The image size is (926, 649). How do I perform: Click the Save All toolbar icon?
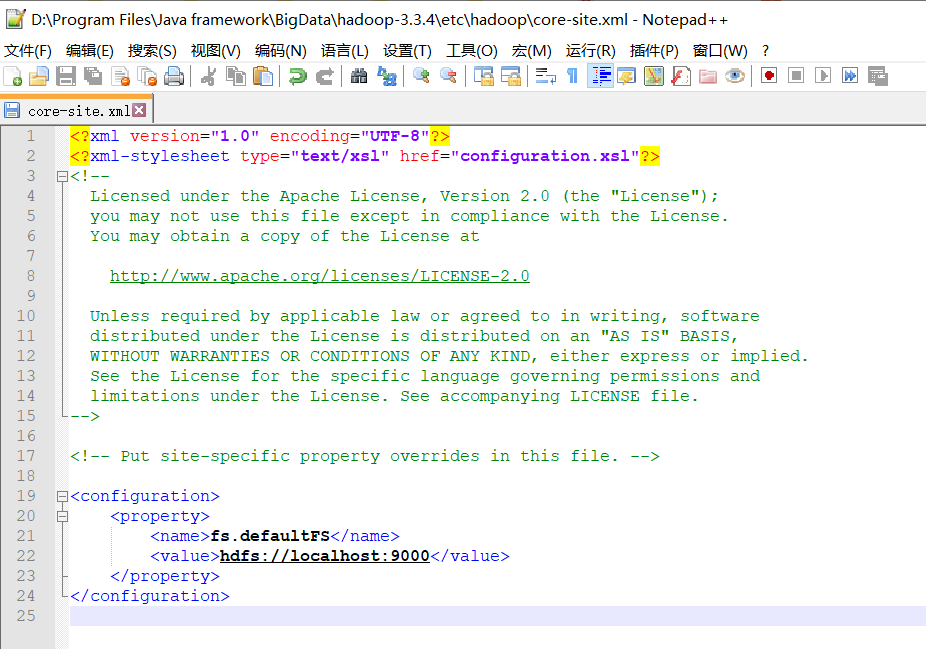(93, 76)
